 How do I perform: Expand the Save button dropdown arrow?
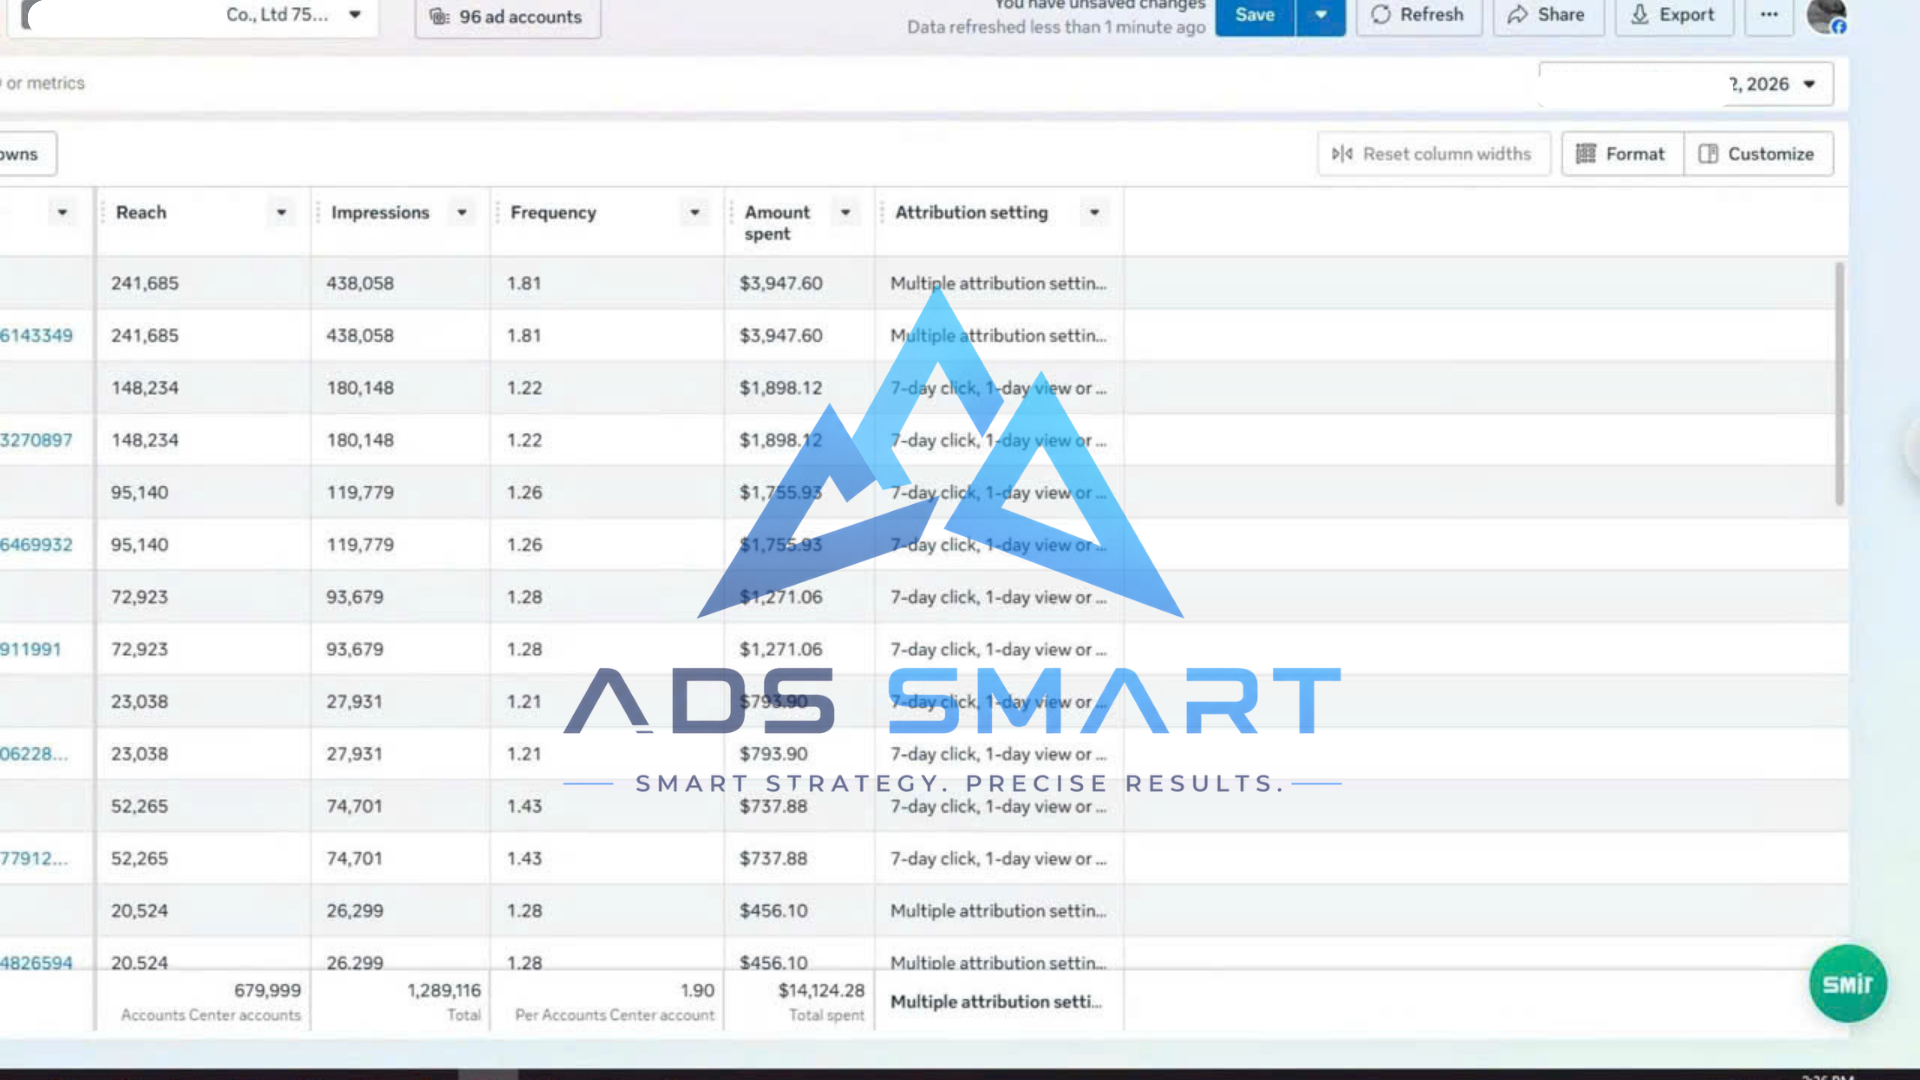coord(1321,15)
